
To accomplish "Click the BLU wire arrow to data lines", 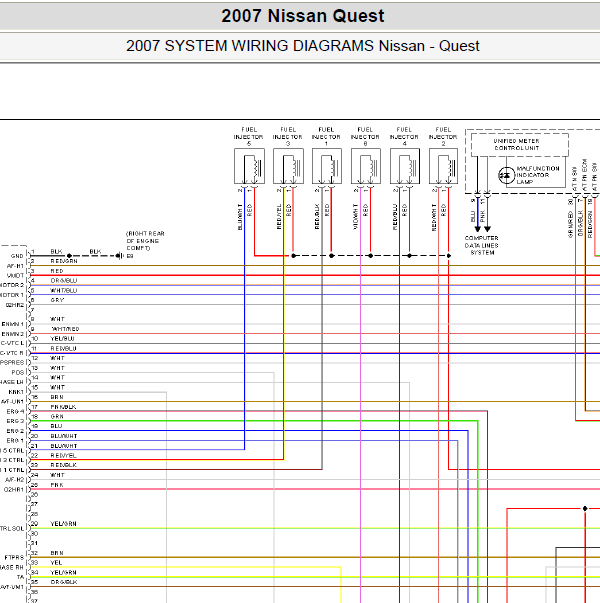I will tap(478, 229).
